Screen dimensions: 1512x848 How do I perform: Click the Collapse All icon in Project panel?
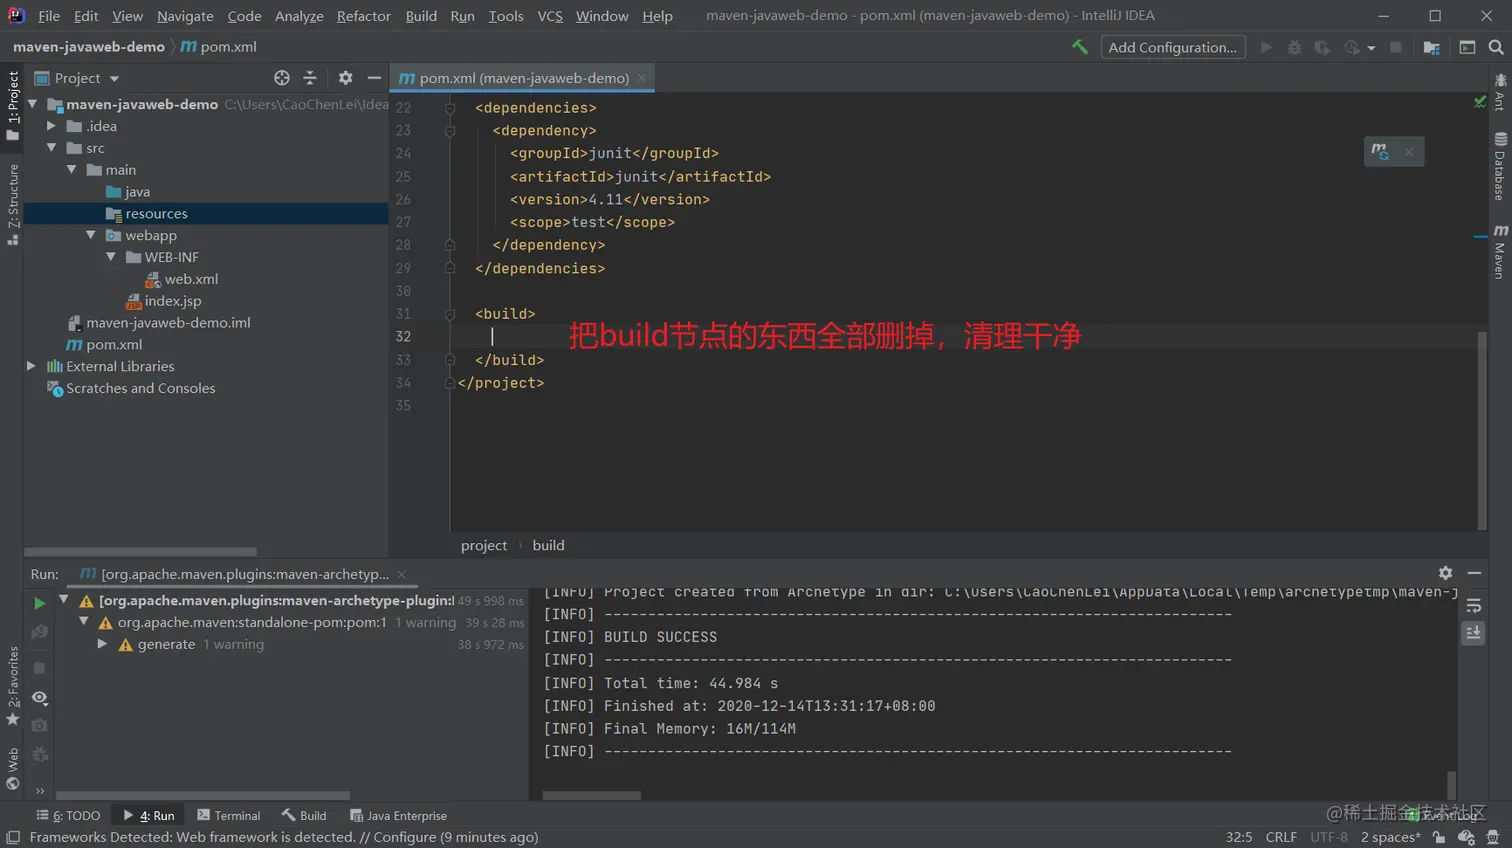[310, 78]
